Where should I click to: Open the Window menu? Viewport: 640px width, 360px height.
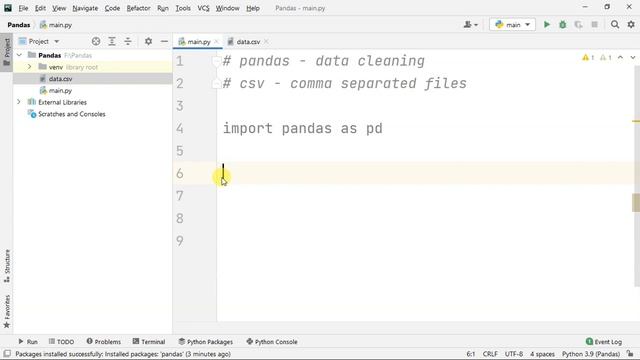pos(227,8)
